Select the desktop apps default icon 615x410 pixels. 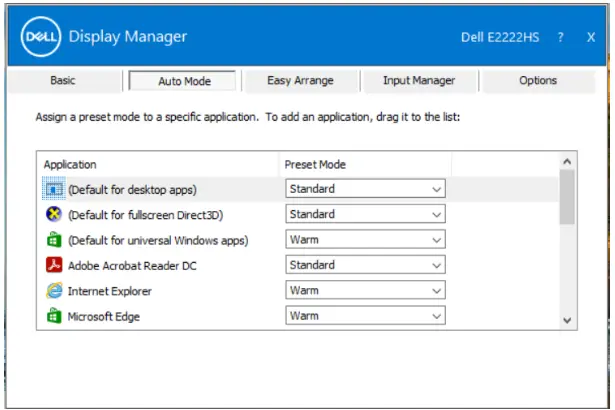click(54, 189)
